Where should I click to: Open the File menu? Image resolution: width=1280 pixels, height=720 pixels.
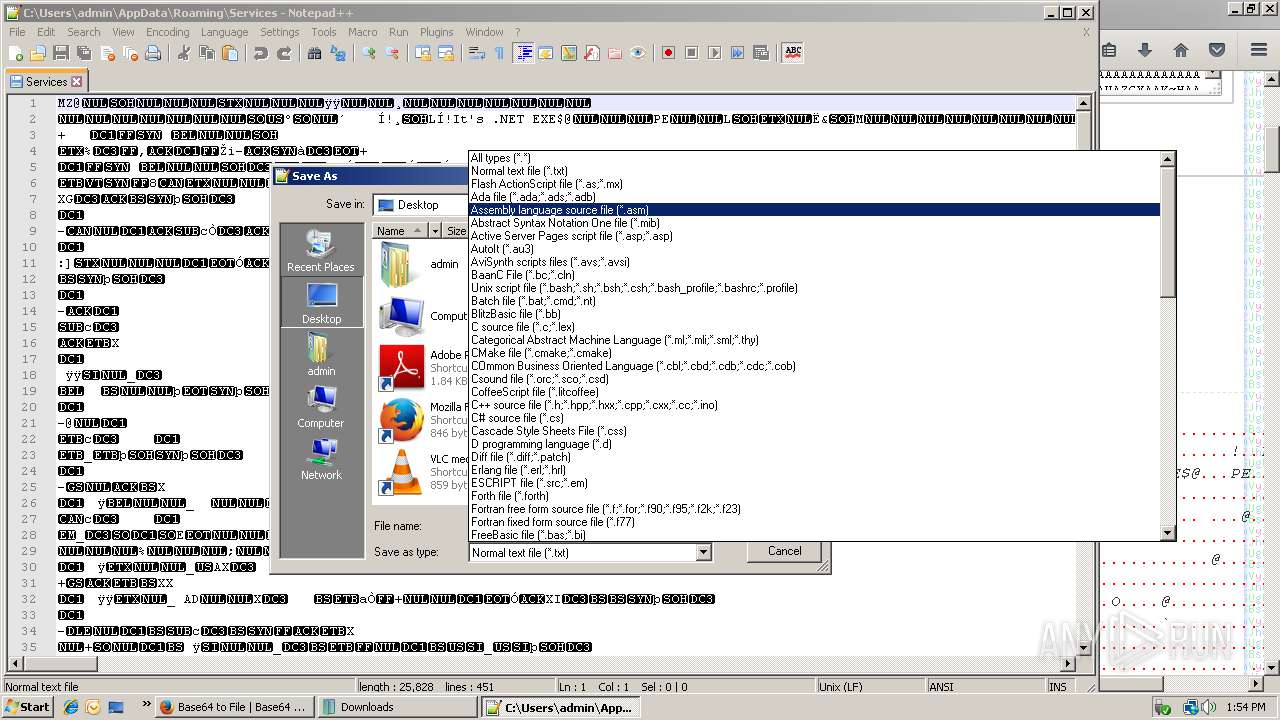click(17, 32)
